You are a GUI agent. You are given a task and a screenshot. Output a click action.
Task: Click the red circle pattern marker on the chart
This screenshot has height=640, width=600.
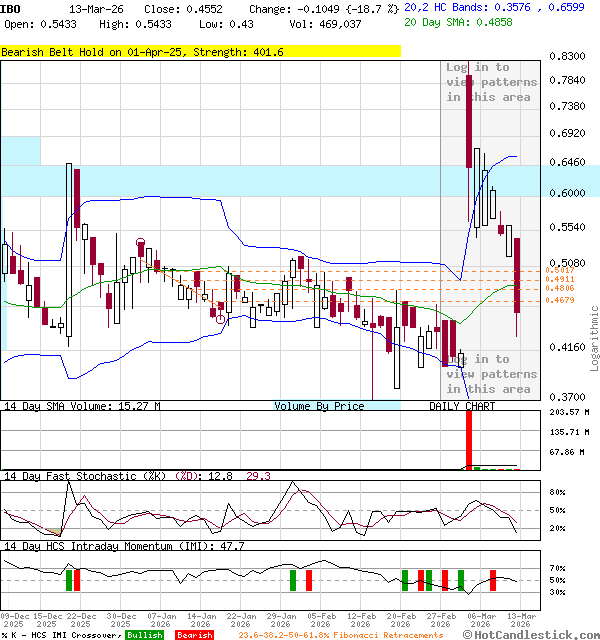(x=140, y=242)
